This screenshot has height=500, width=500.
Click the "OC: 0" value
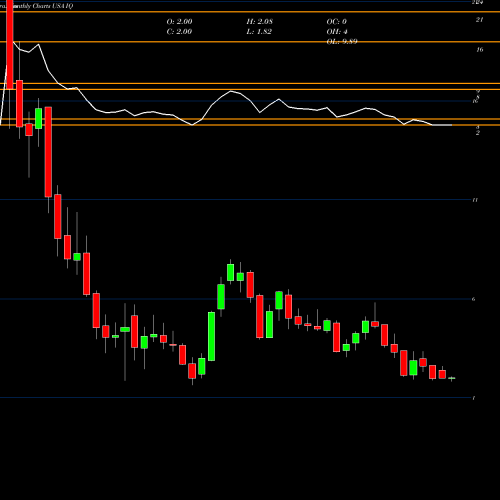point(337,22)
